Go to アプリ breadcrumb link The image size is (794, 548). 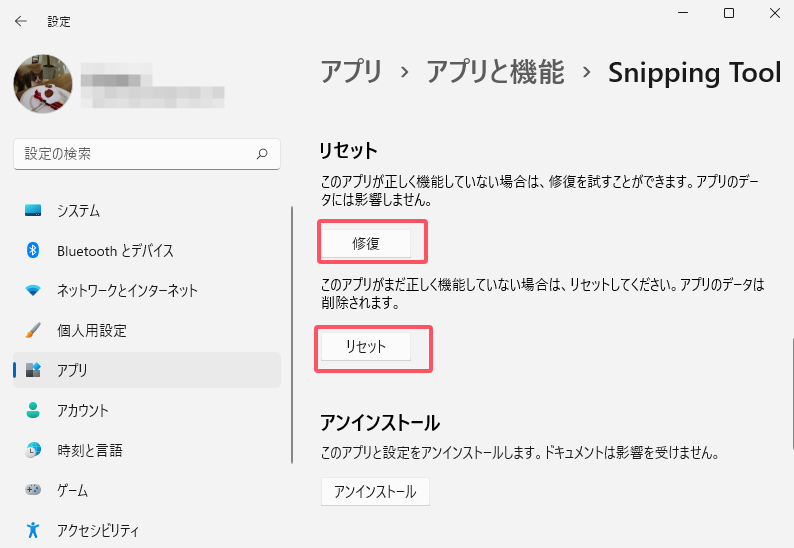click(351, 72)
